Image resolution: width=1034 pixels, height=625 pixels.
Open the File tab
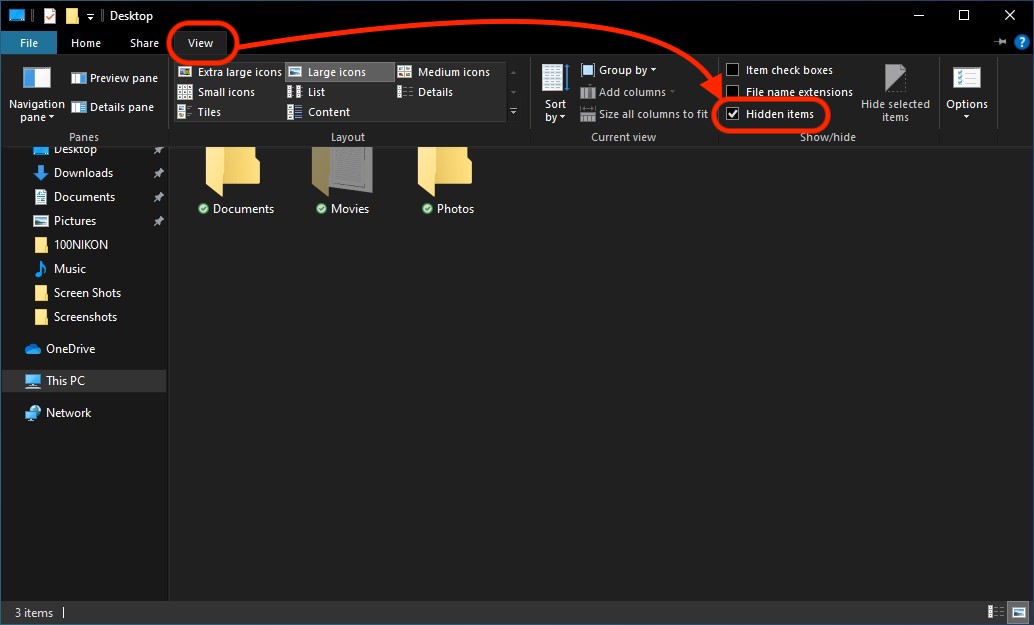point(29,43)
